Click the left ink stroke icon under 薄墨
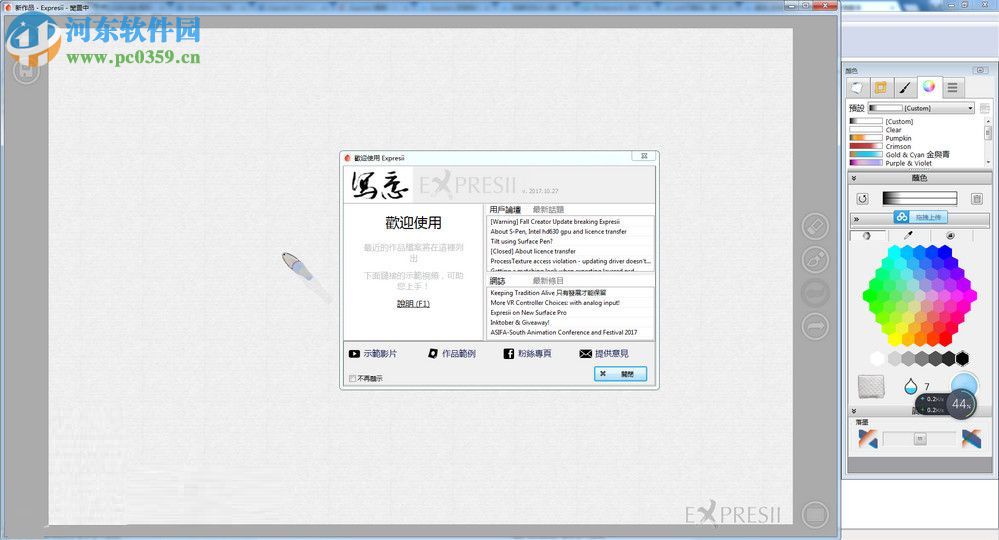This screenshot has height=540, width=999. pos(867,439)
